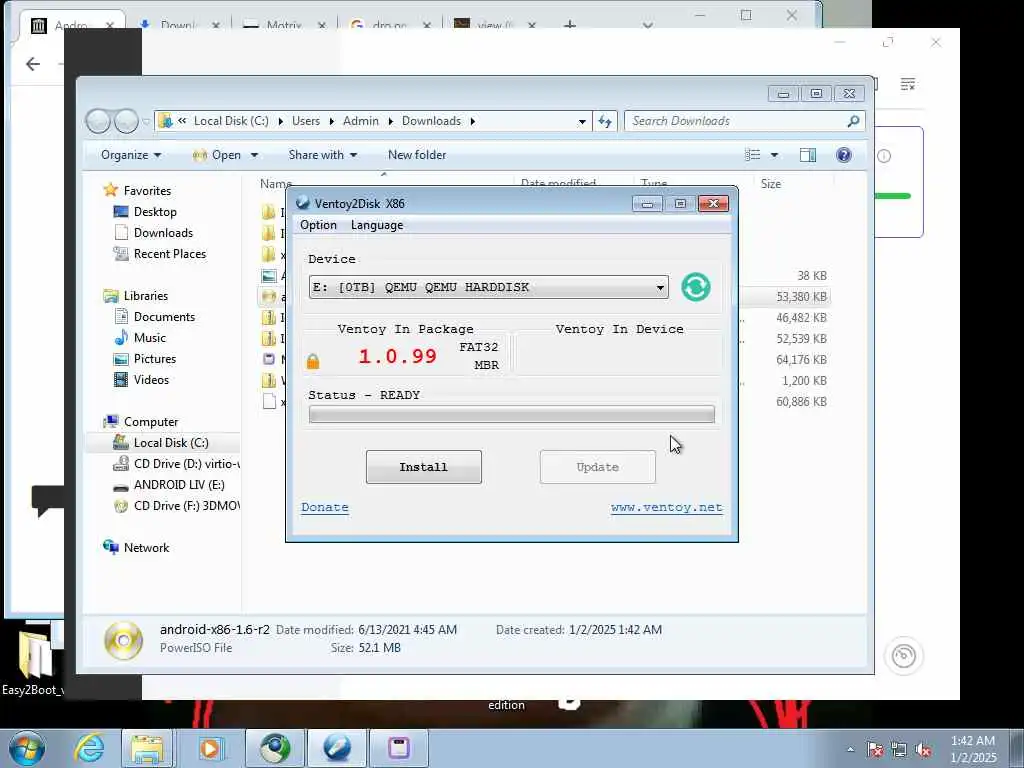Click the volume muted tray icon
This screenshot has height=768, width=1024.
(x=923, y=750)
